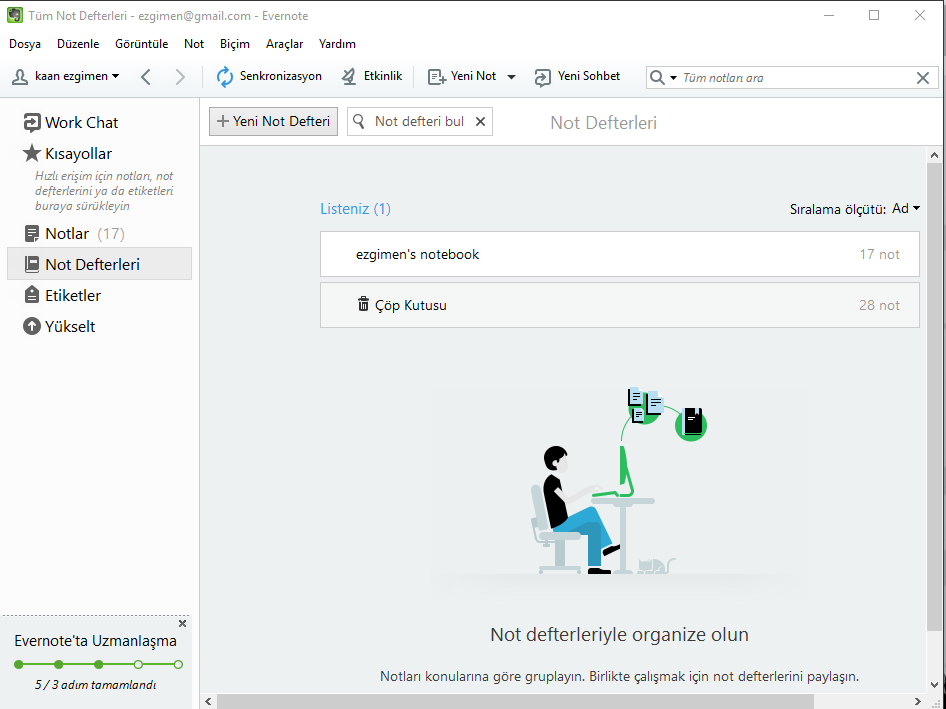This screenshot has width=946, height=709.
Task: Expand the kaan ezgimen account menu
Action: [66, 76]
